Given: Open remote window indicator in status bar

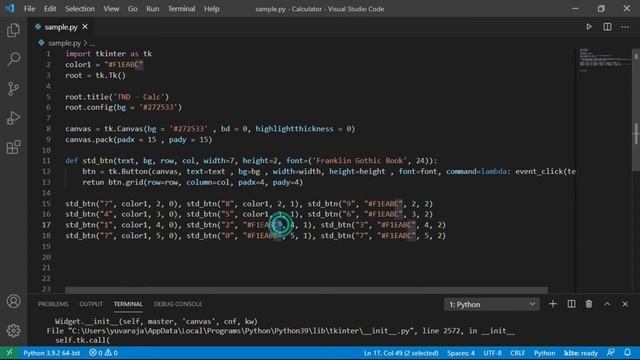Looking at the screenshot, I should point(9,353).
